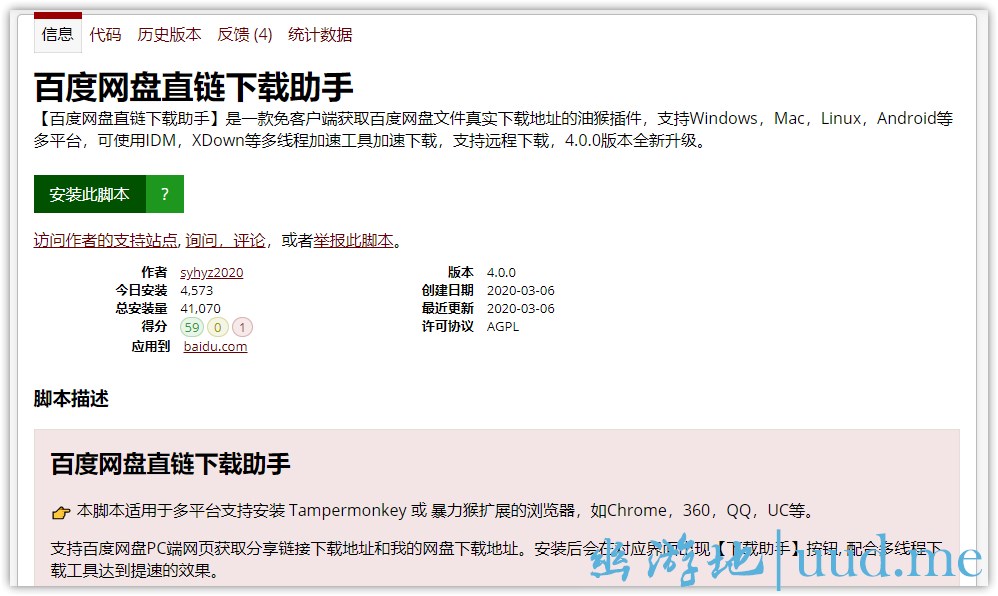Click the red 1 bad rating badge

(x=243, y=327)
